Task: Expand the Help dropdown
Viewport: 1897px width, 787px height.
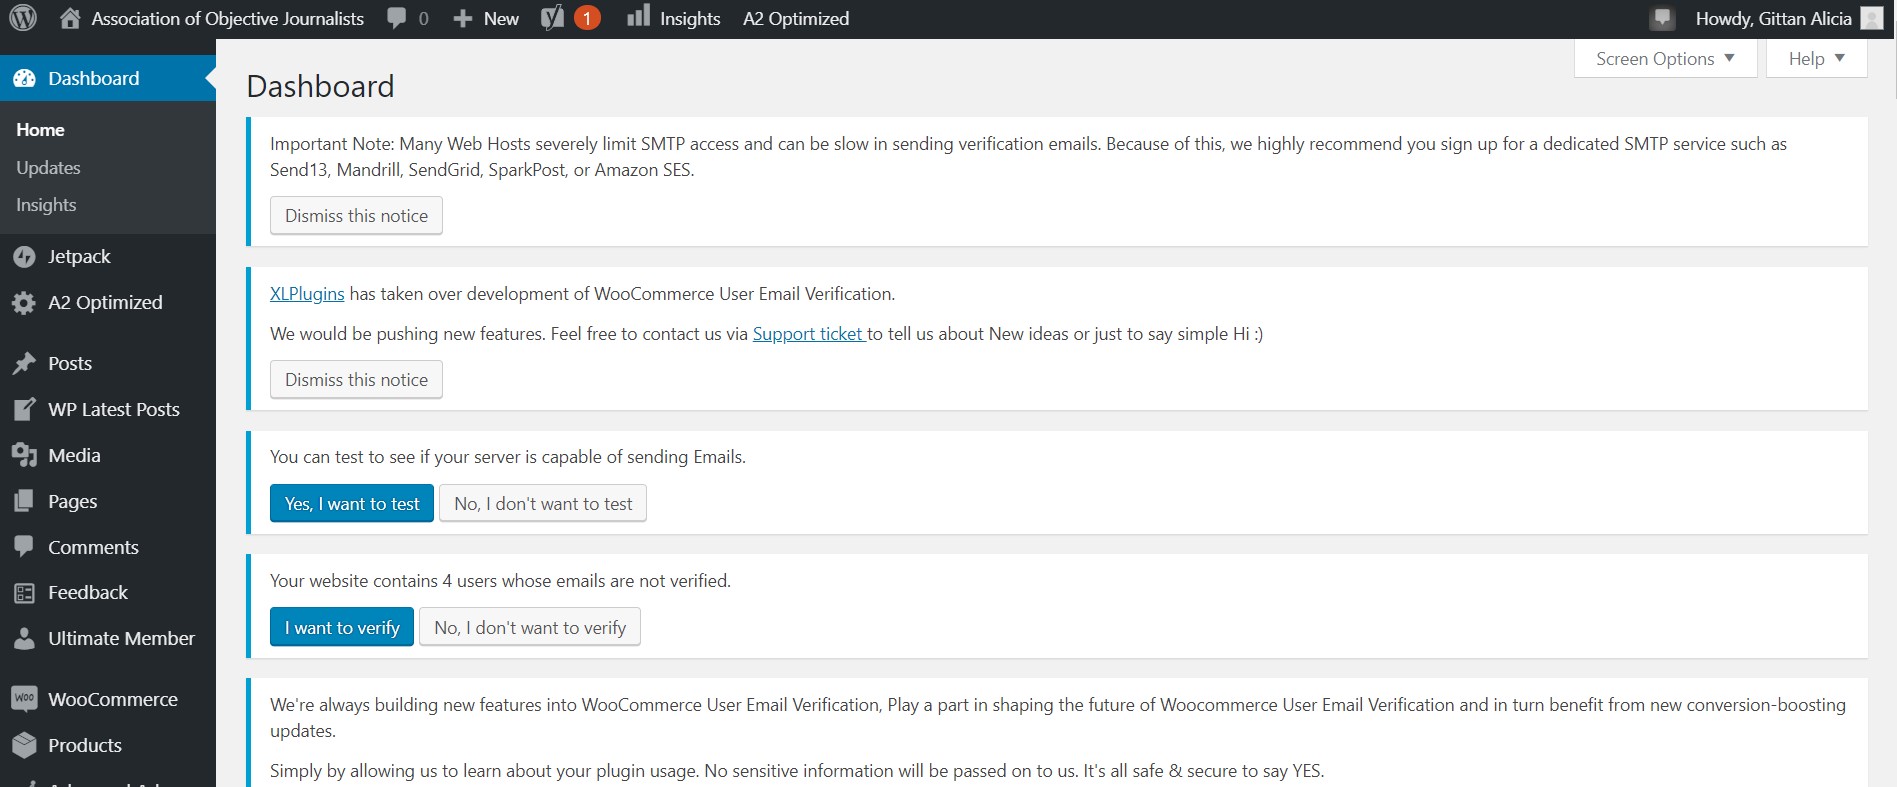Action: click(1816, 59)
